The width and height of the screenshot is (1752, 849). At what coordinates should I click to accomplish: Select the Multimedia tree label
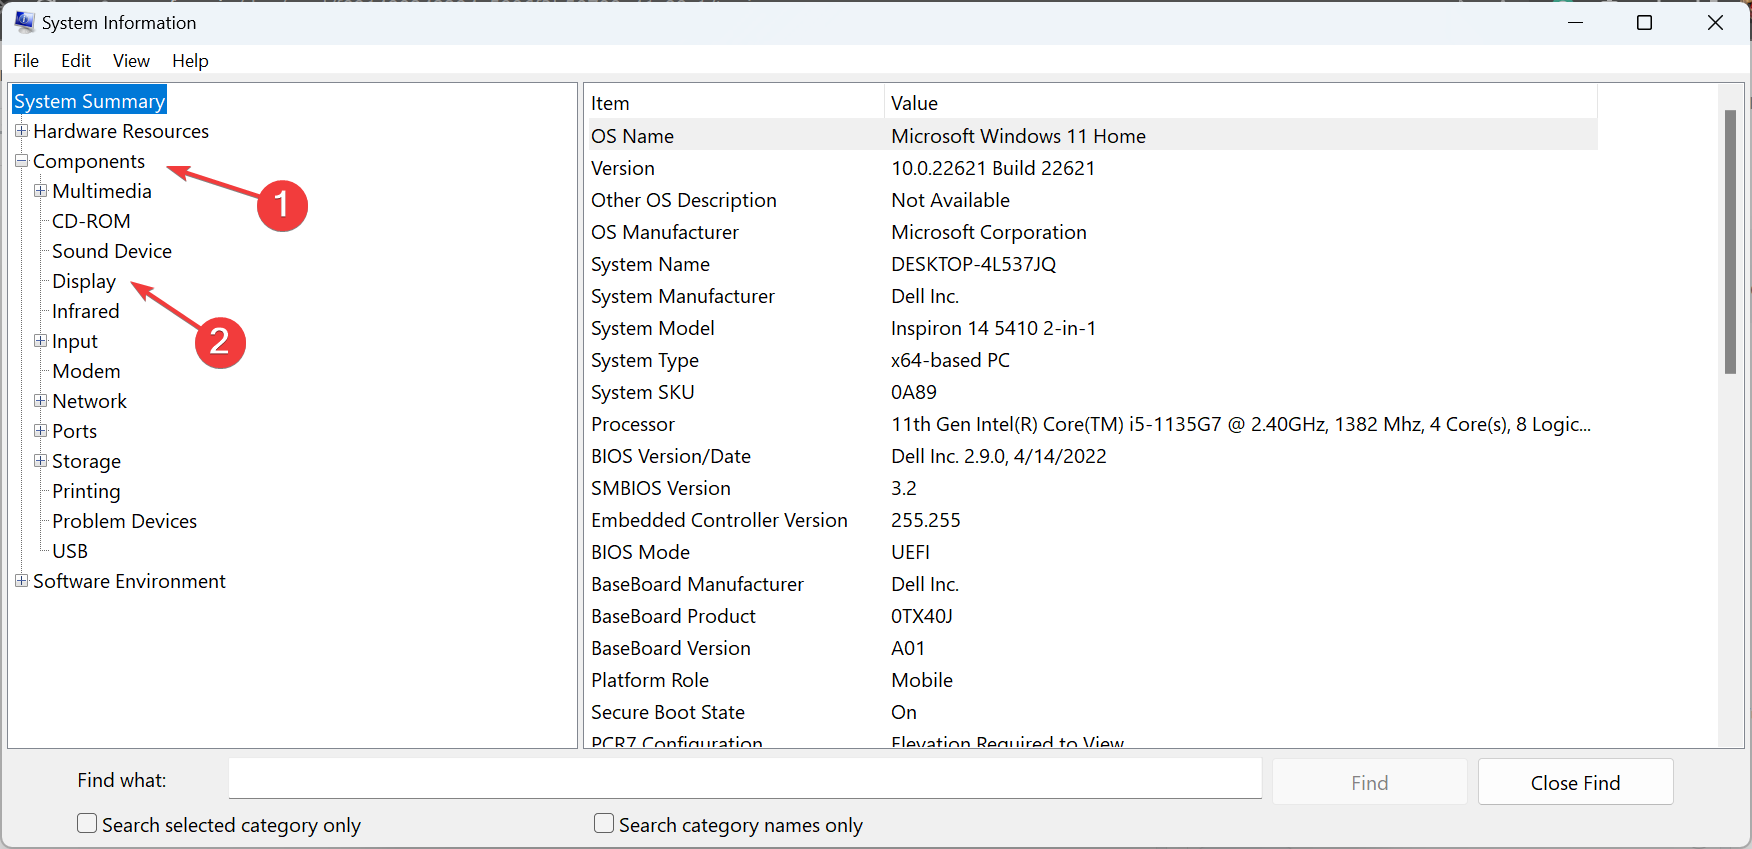coord(102,191)
